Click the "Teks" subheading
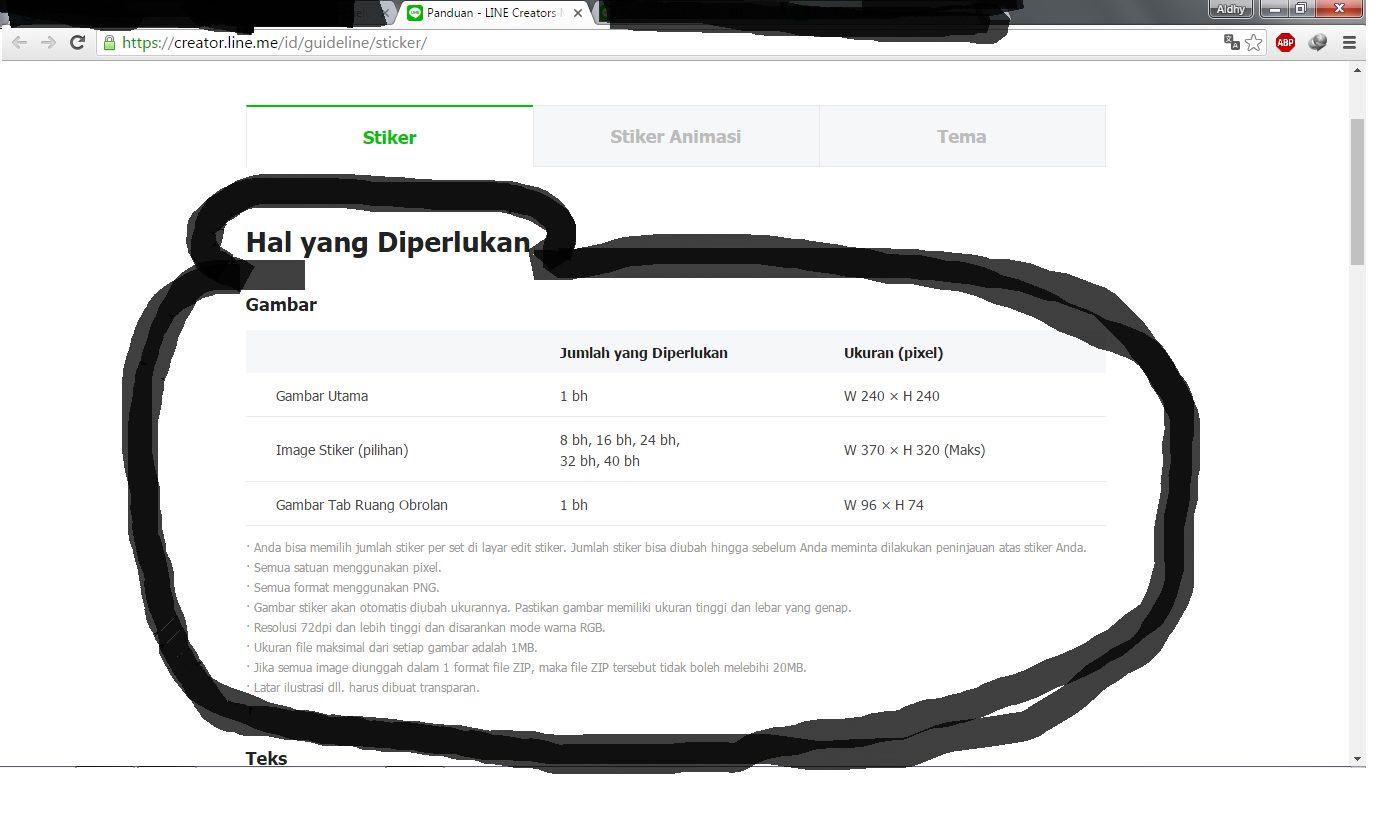 (x=267, y=759)
